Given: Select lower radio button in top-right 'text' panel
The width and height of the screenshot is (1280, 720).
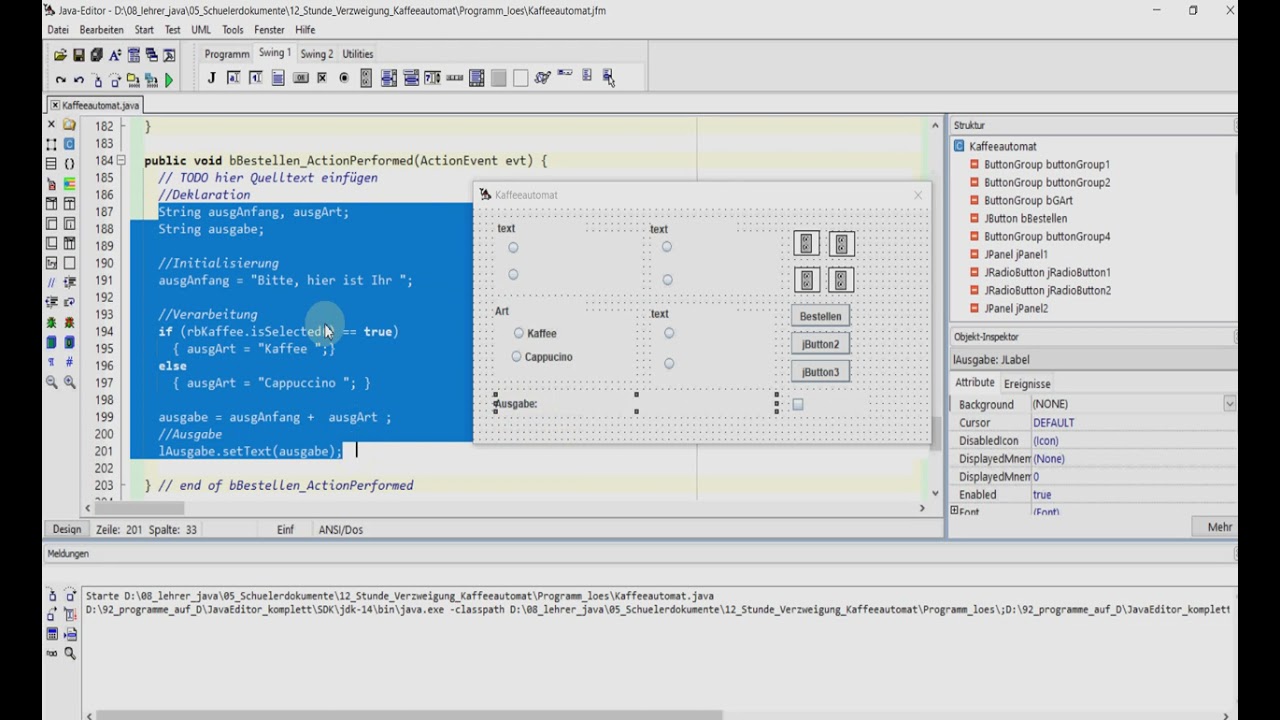Looking at the screenshot, I should pyautogui.click(x=667, y=280).
